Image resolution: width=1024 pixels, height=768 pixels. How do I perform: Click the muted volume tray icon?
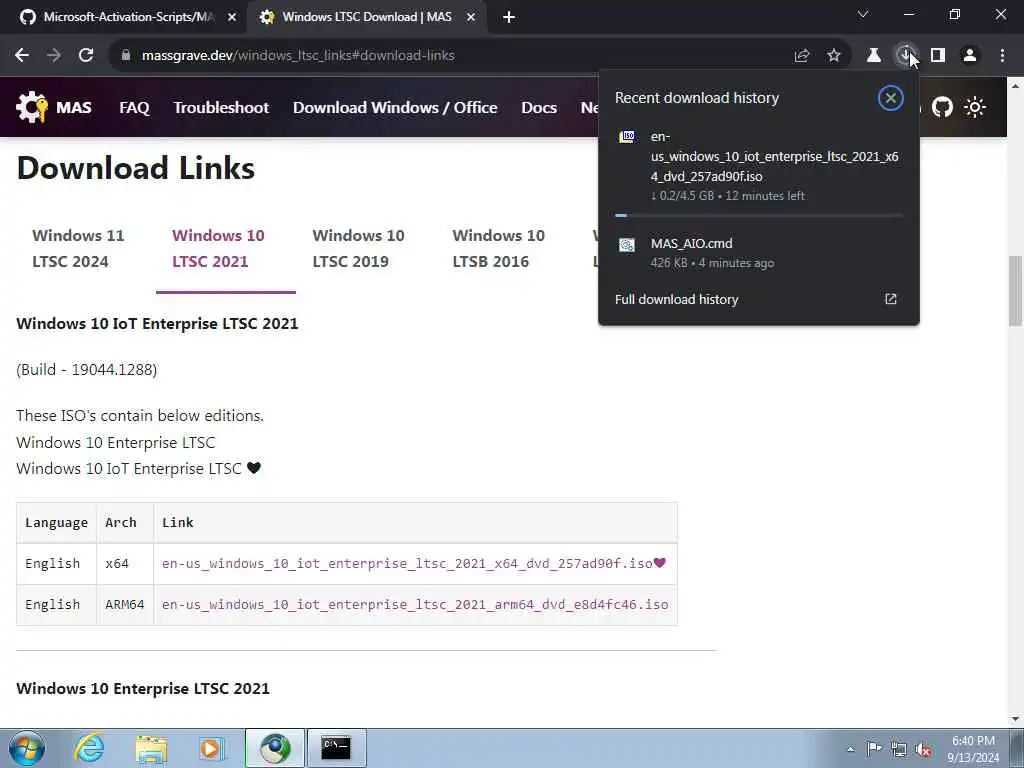pos(923,750)
